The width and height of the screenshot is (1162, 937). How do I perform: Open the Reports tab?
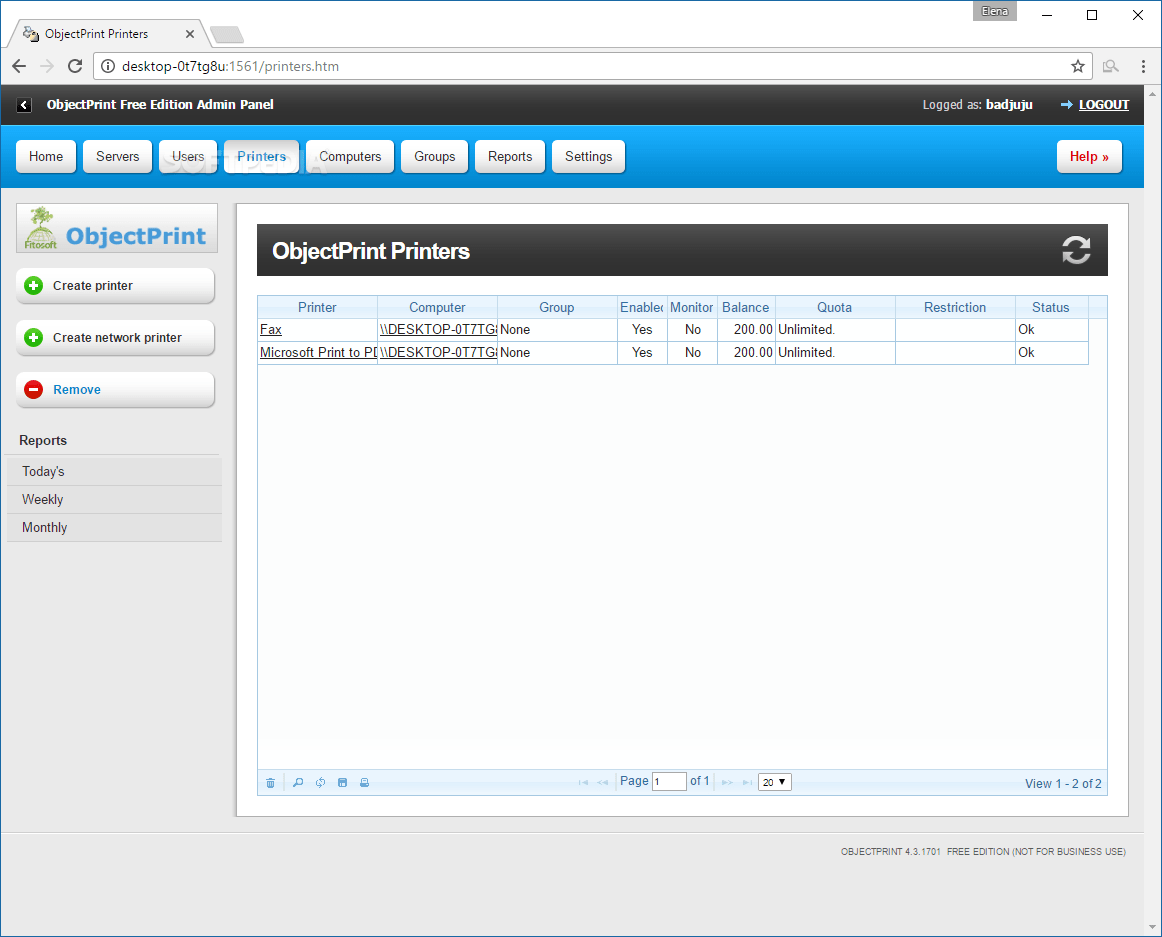tap(510, 156)
